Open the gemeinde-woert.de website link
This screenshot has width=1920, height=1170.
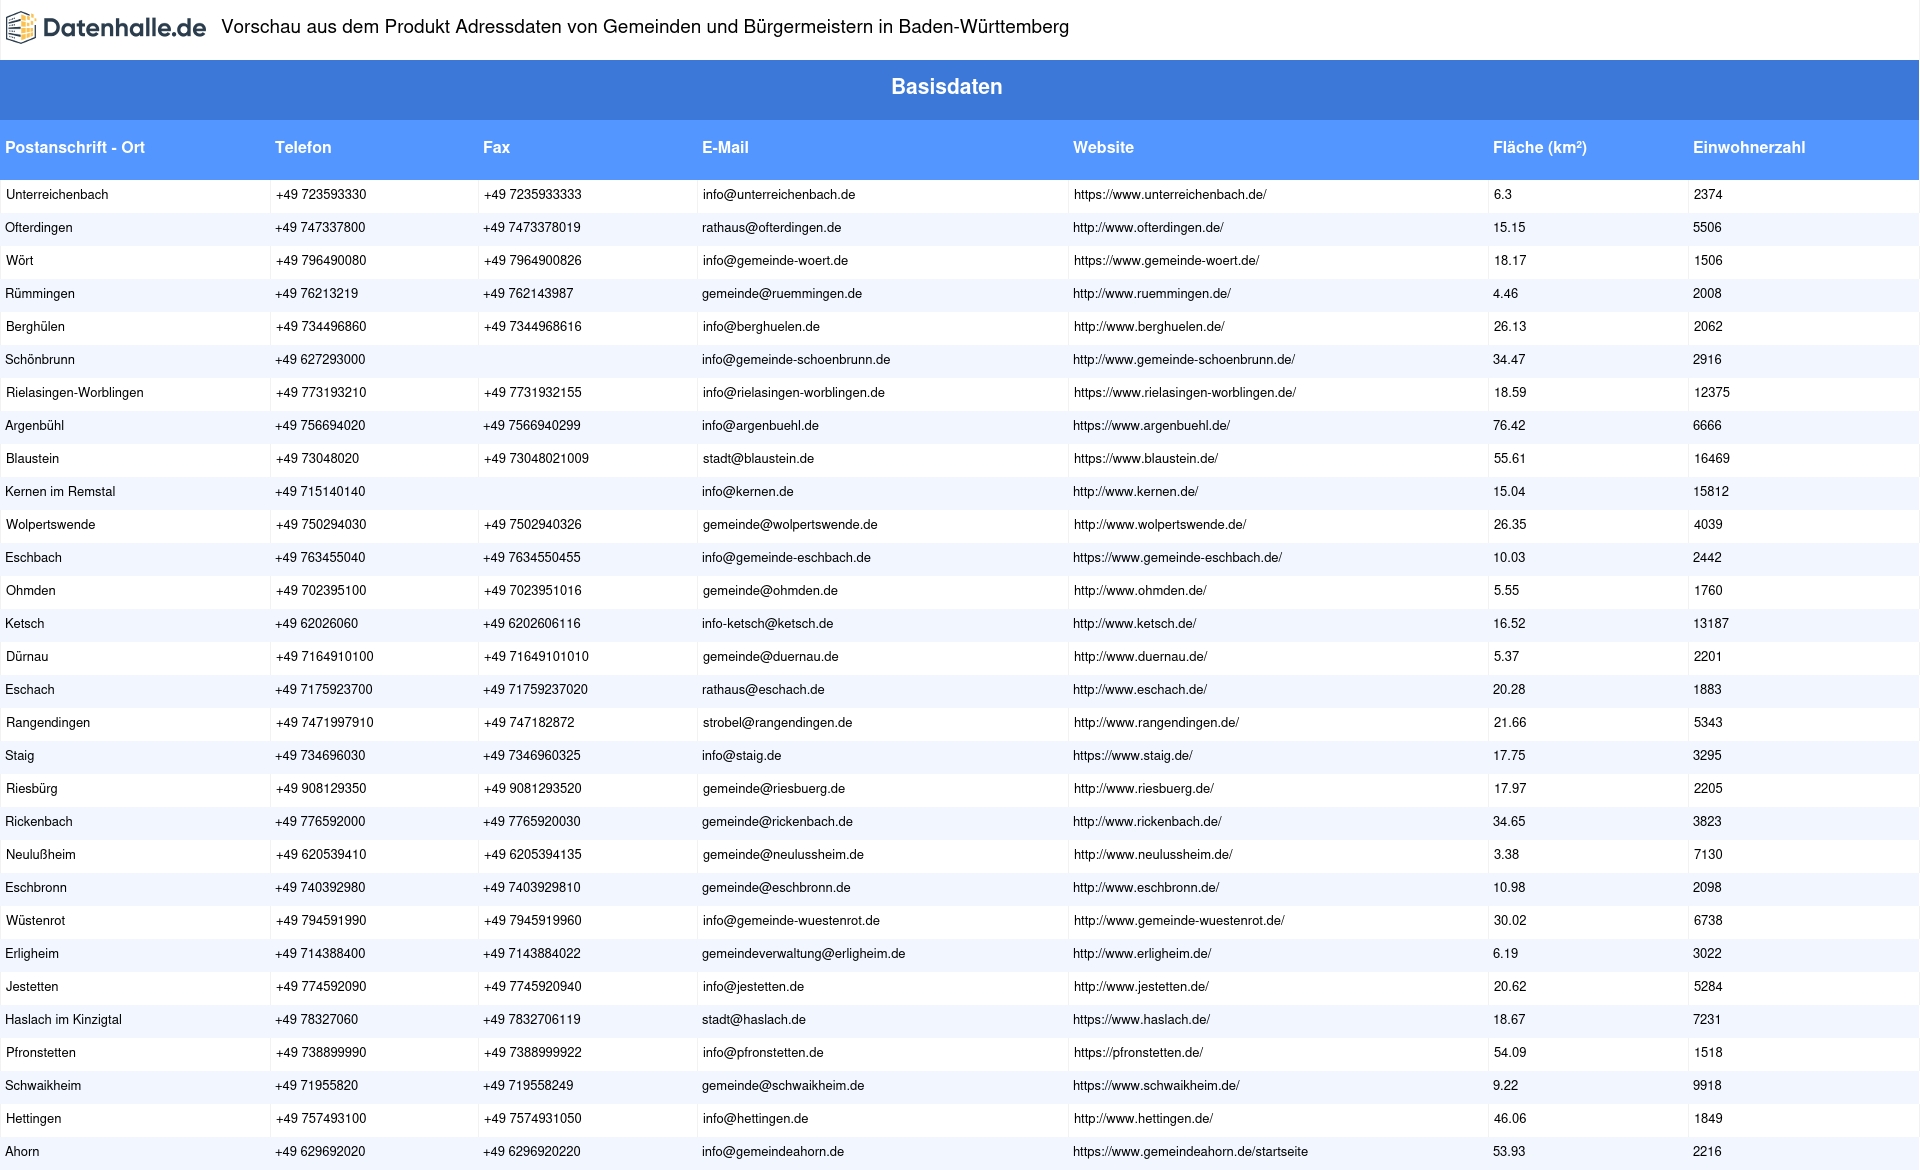coord(1166,261)
